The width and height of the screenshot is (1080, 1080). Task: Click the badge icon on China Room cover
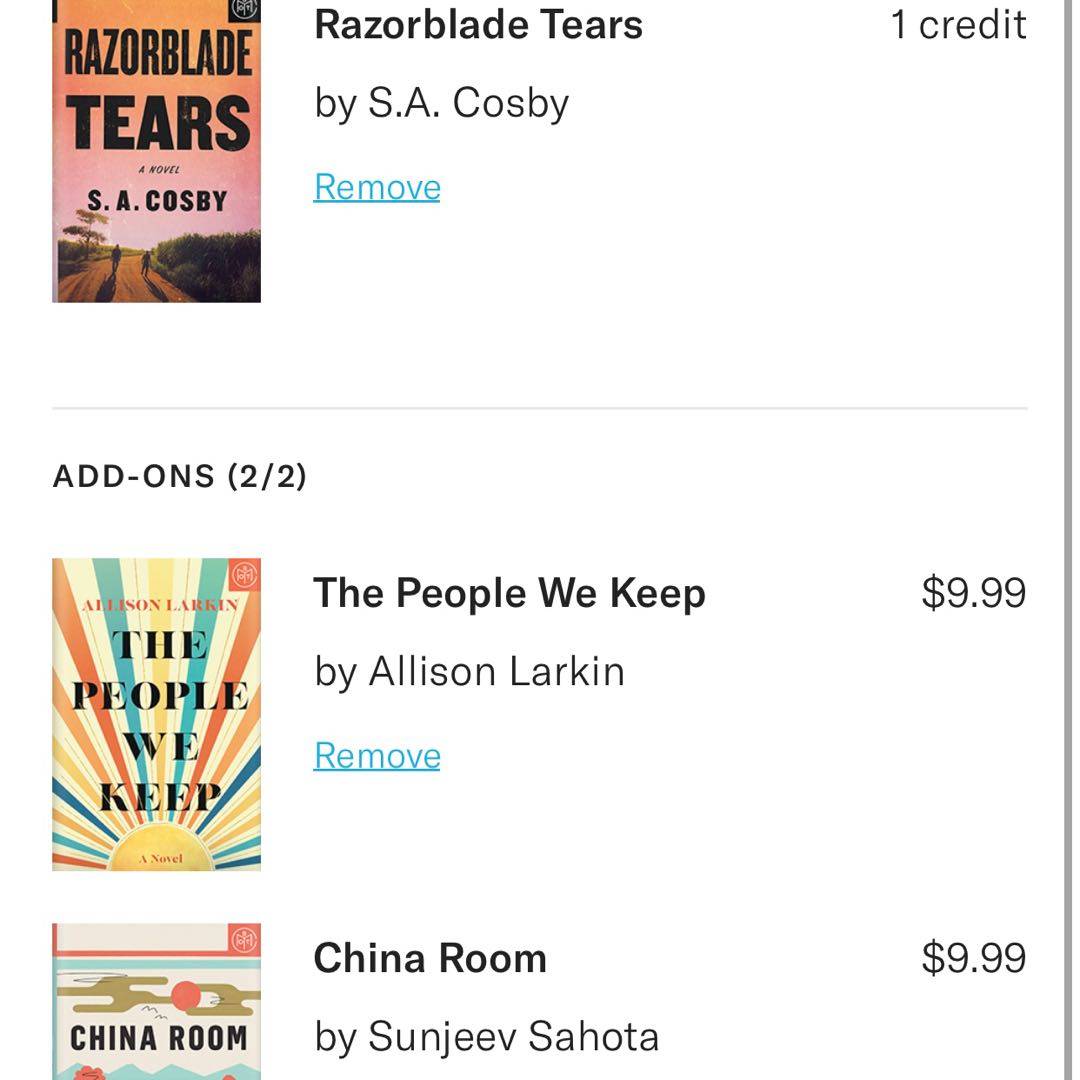tap(245, 940)
